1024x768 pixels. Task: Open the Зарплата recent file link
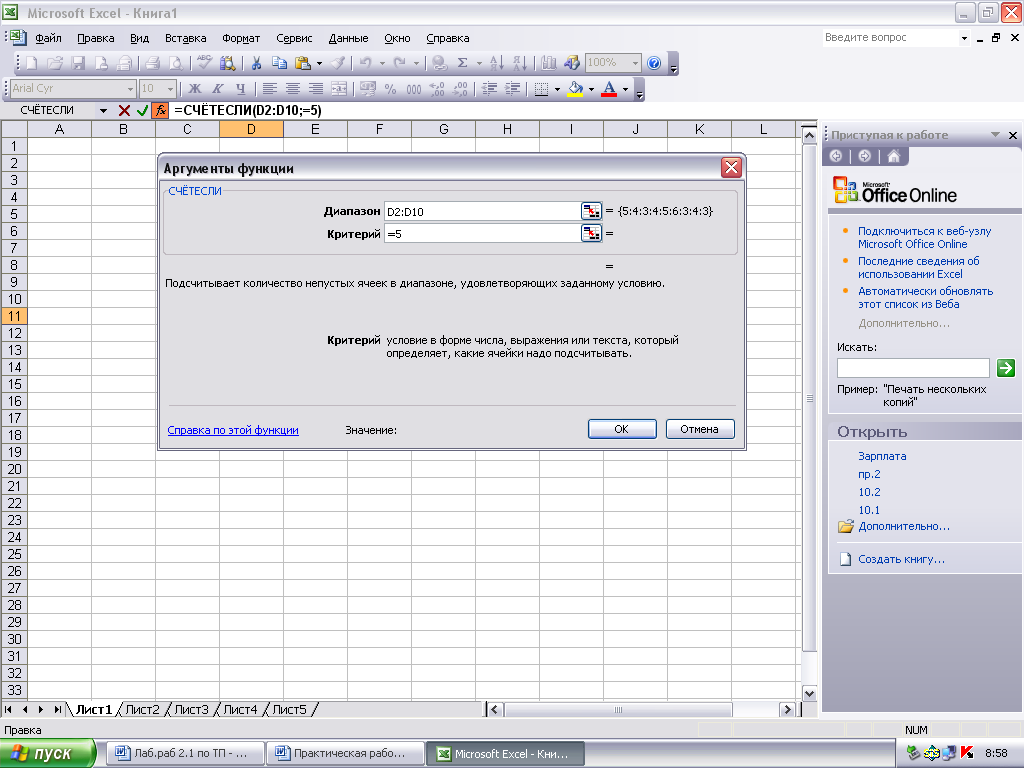point(882,456)
